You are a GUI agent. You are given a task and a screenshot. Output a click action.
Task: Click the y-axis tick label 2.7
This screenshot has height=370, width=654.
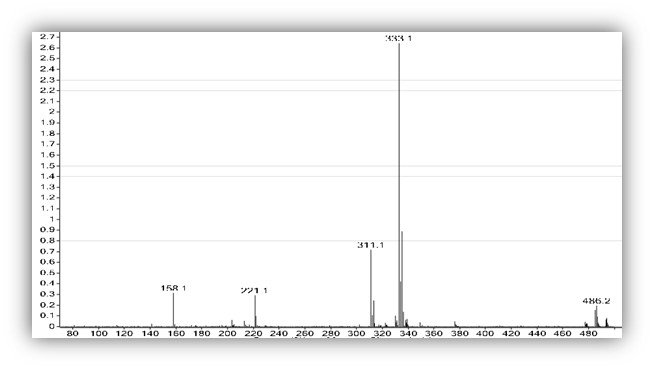coord(47,37)
